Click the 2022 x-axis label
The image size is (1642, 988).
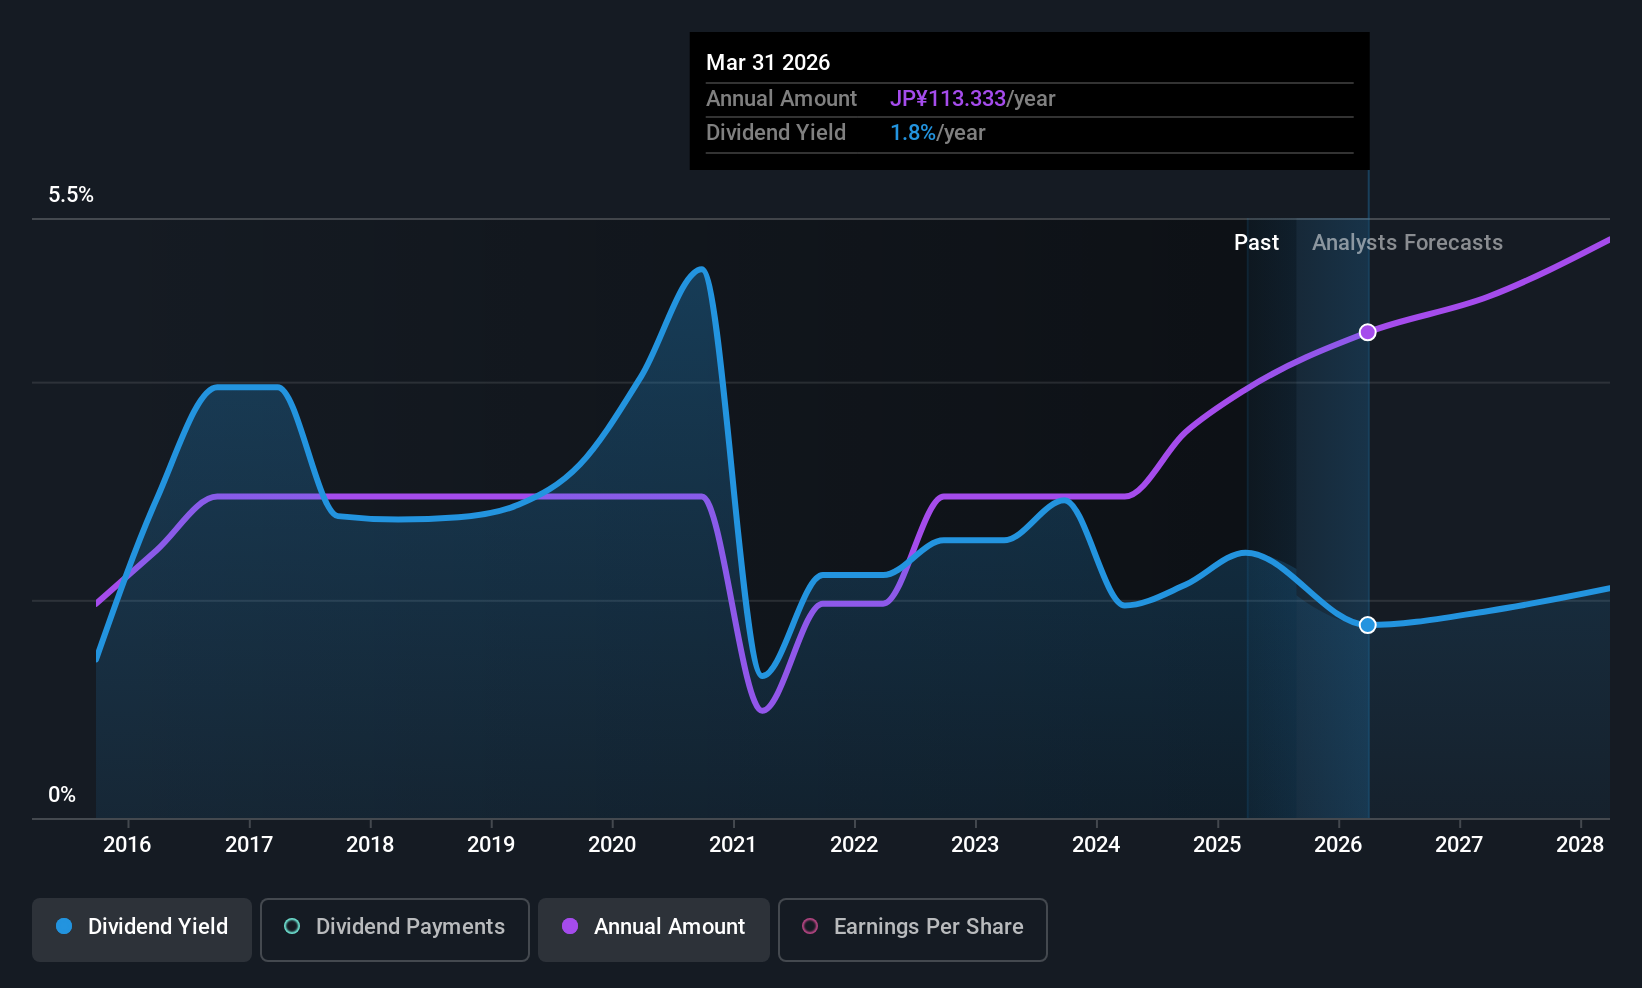coord(854,845)
